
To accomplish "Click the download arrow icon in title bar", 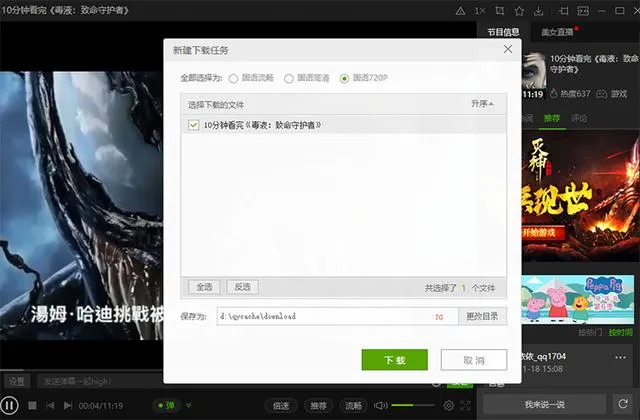I will 539,11.
